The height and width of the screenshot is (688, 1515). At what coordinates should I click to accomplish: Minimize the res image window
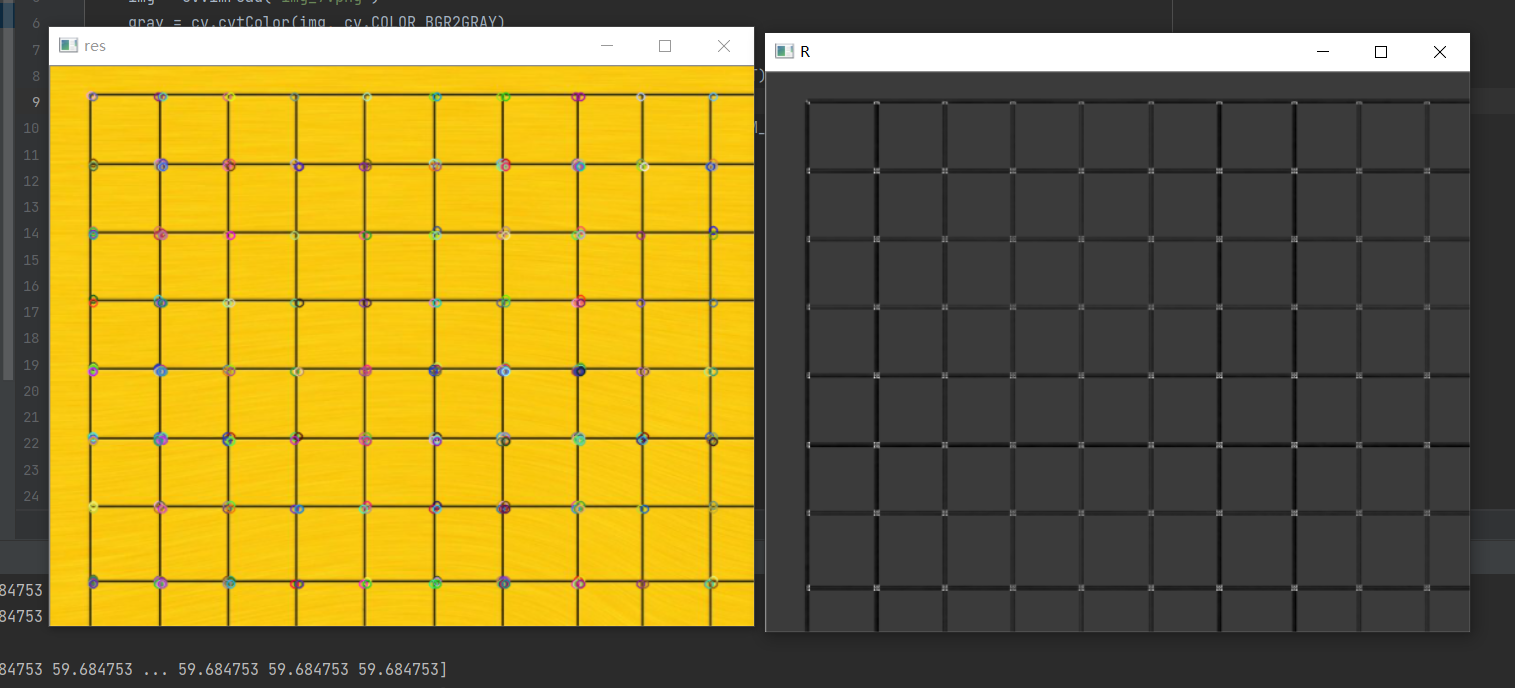(606, 46)
